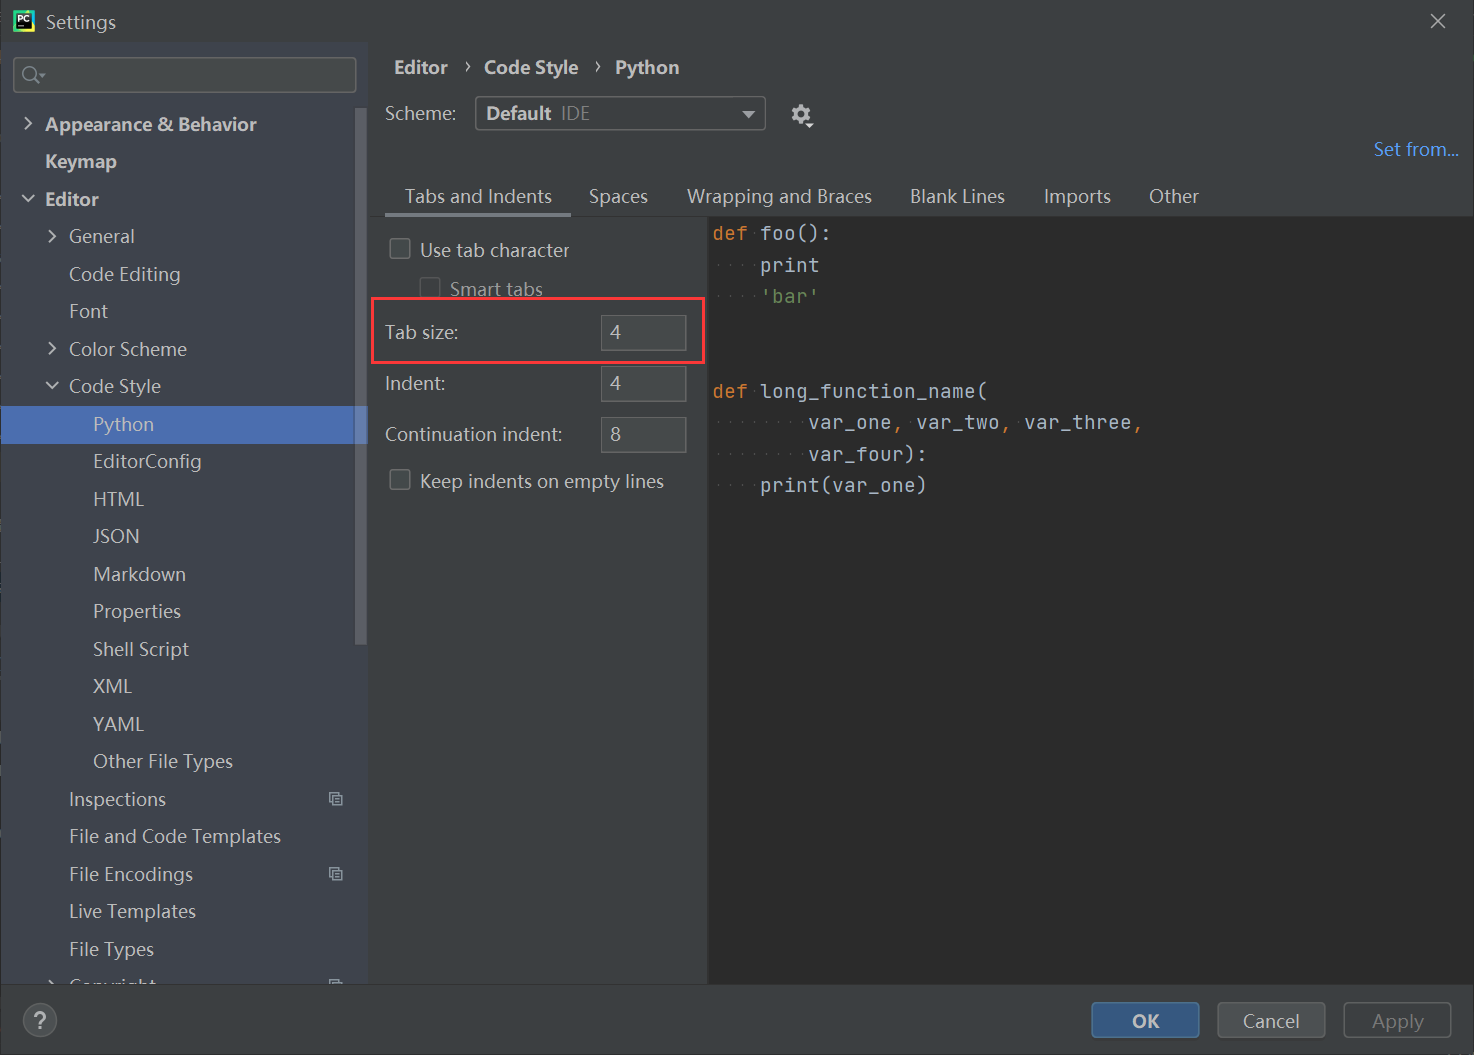Screen dimensions: 1474x1055
Task: Open the Blank Lines tab
Action: click(957, 196)
